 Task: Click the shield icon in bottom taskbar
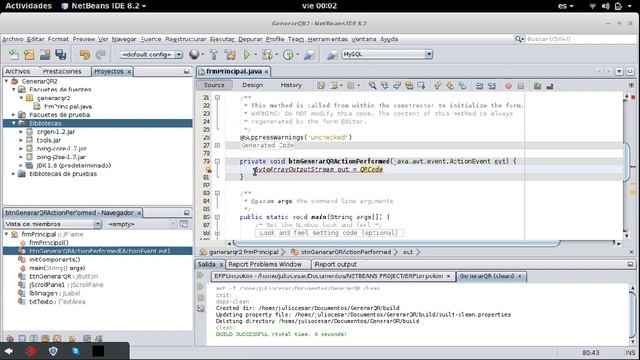click(53, 351)
